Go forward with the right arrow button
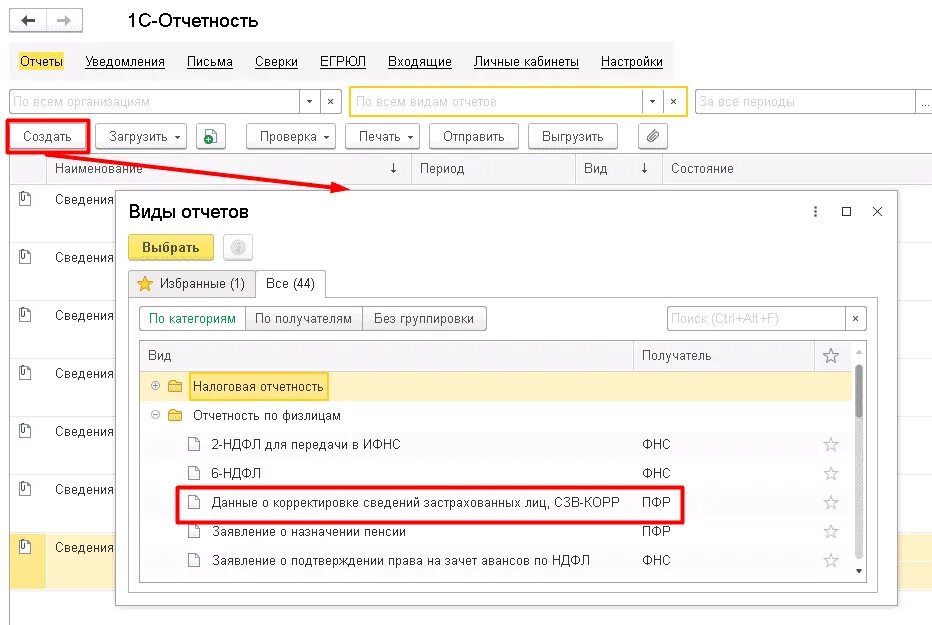This screenshot has height=625, width=932. (64, 21)
